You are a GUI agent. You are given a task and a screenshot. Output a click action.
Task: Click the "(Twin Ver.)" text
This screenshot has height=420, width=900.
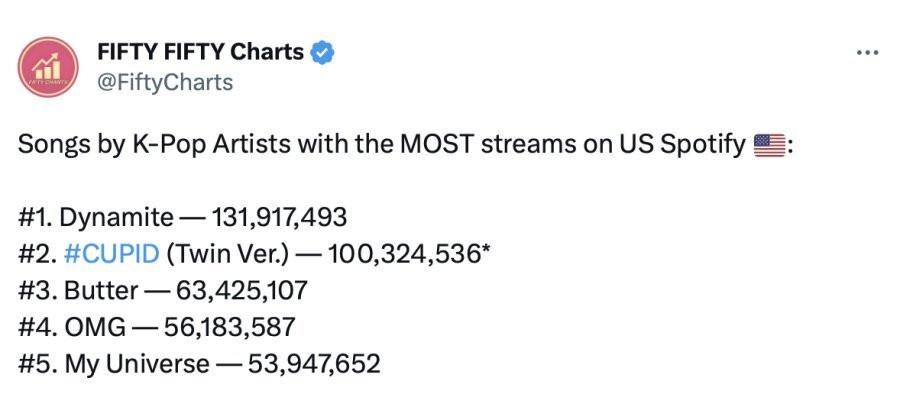click(228, 253)
